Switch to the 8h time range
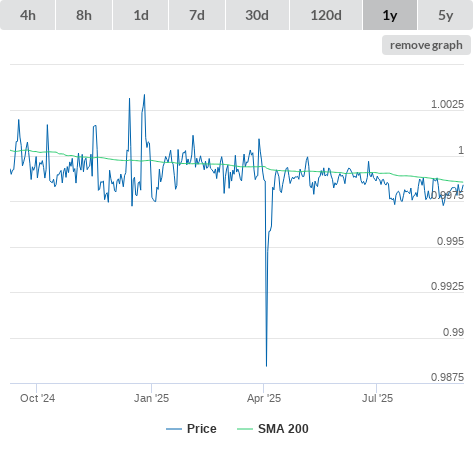 tap(84, 15)
